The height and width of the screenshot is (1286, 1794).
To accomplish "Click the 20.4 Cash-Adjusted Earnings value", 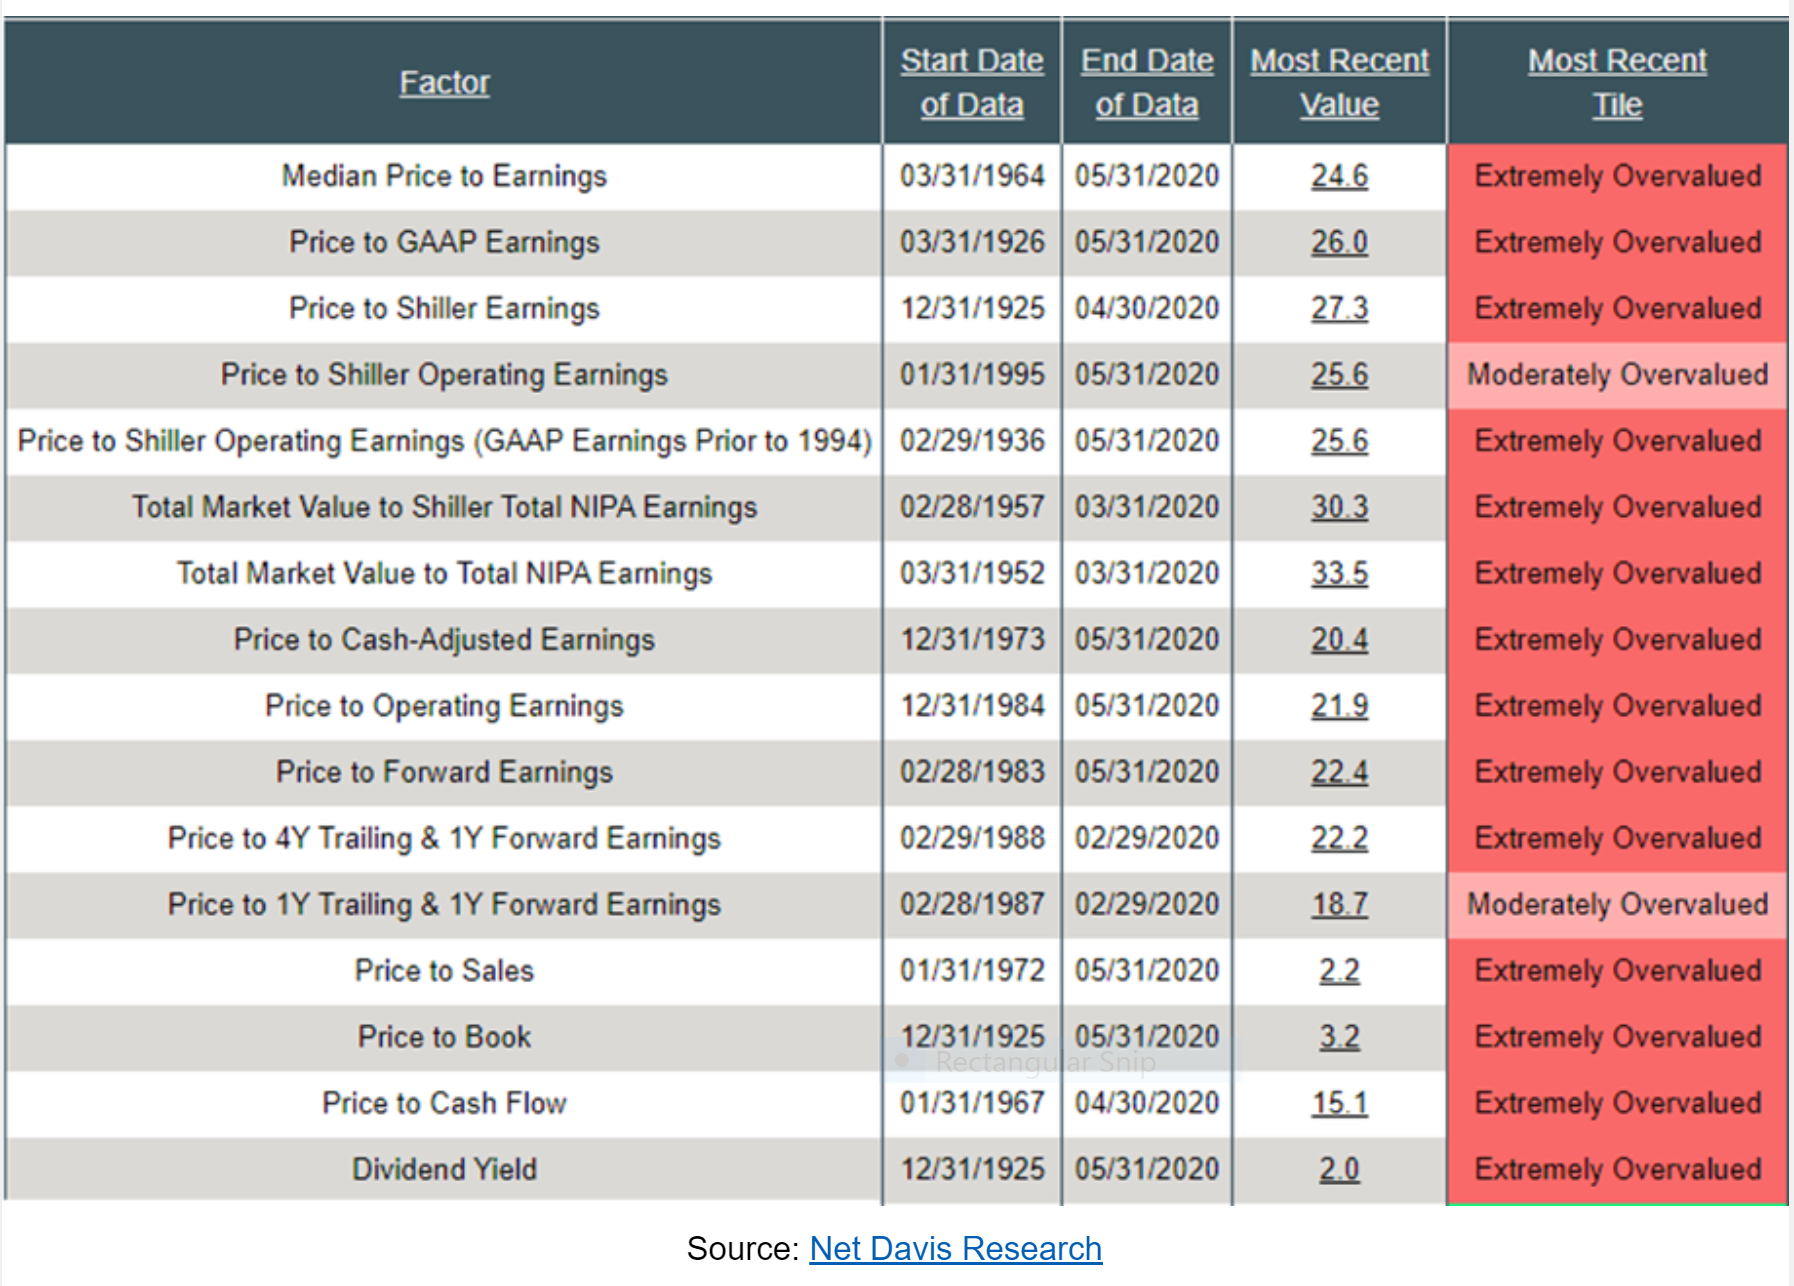I will [x=1339, y=639].
